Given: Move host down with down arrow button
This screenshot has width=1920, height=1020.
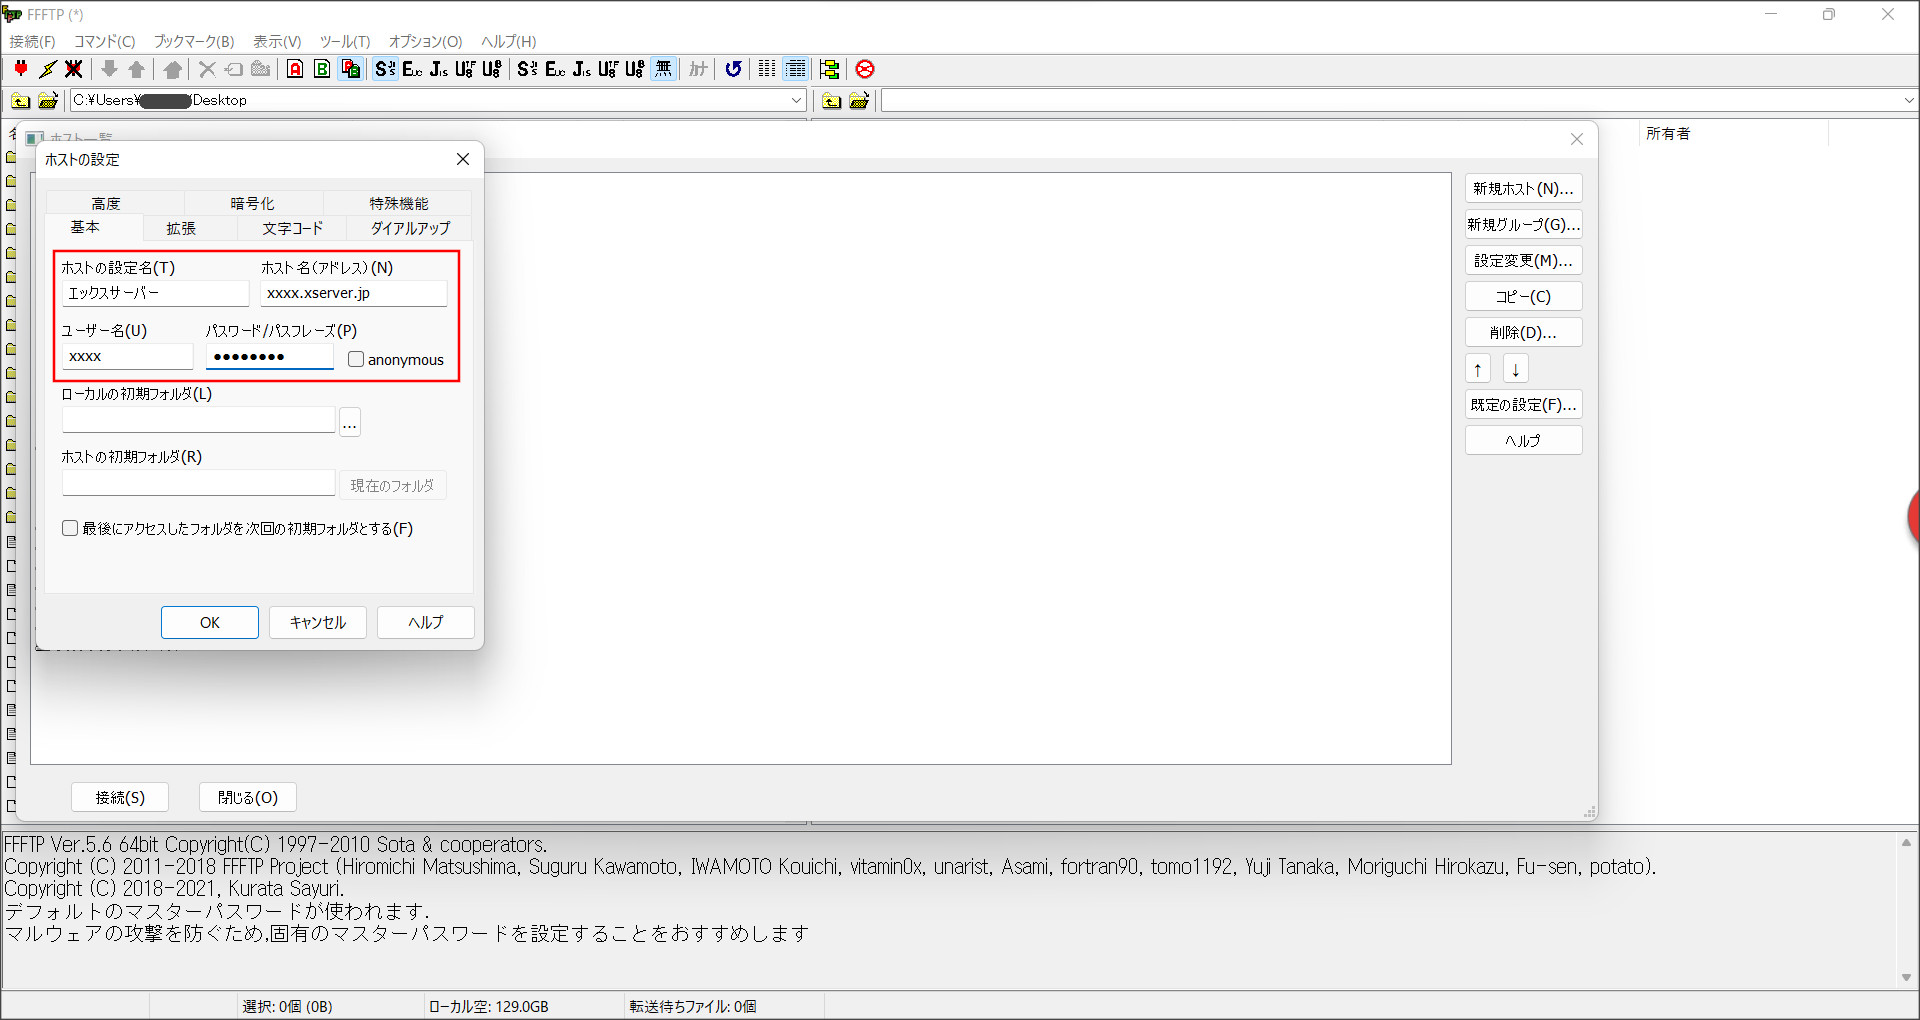Looking at the screenshot, I should (1515, 369).
